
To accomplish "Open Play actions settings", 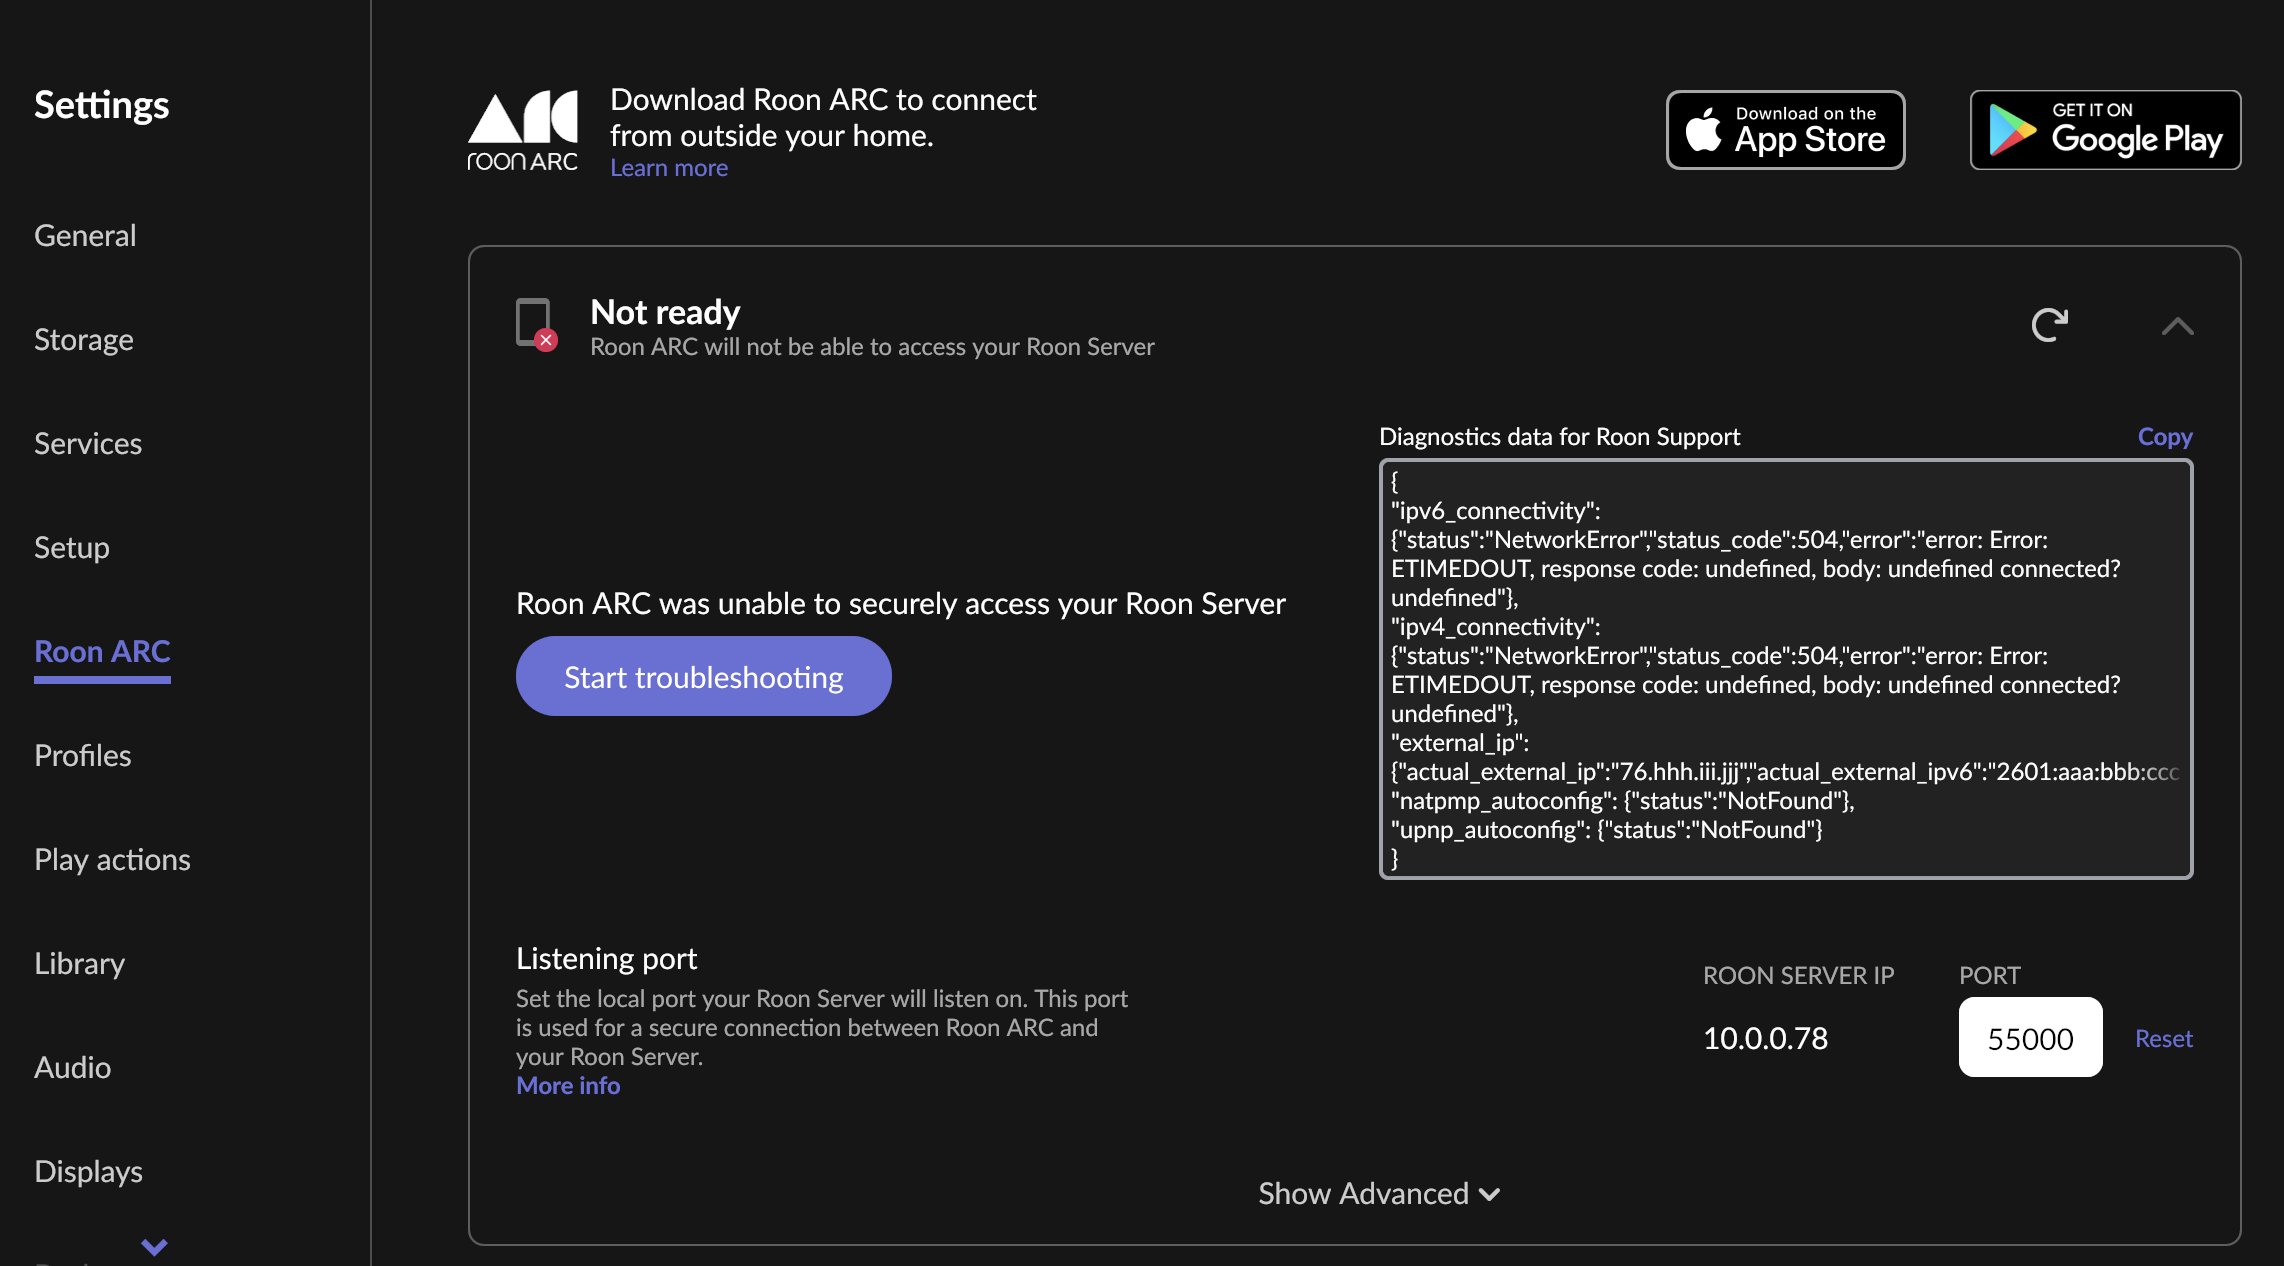I will (x=112, y=860).
